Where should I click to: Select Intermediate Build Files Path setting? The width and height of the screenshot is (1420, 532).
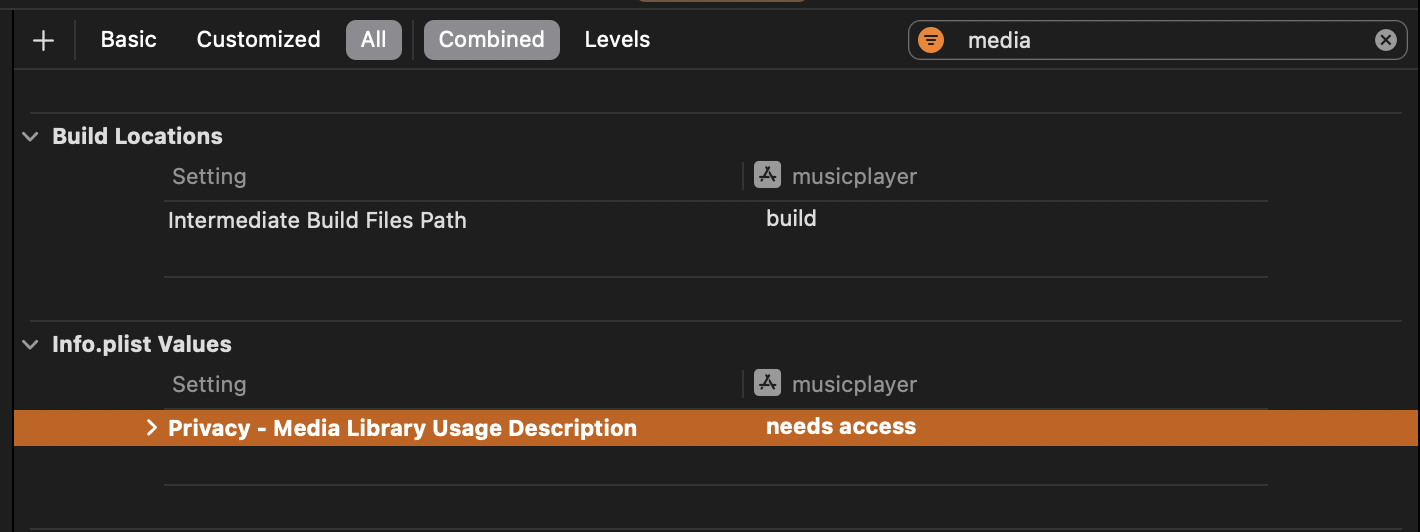[x=317, y=220]
